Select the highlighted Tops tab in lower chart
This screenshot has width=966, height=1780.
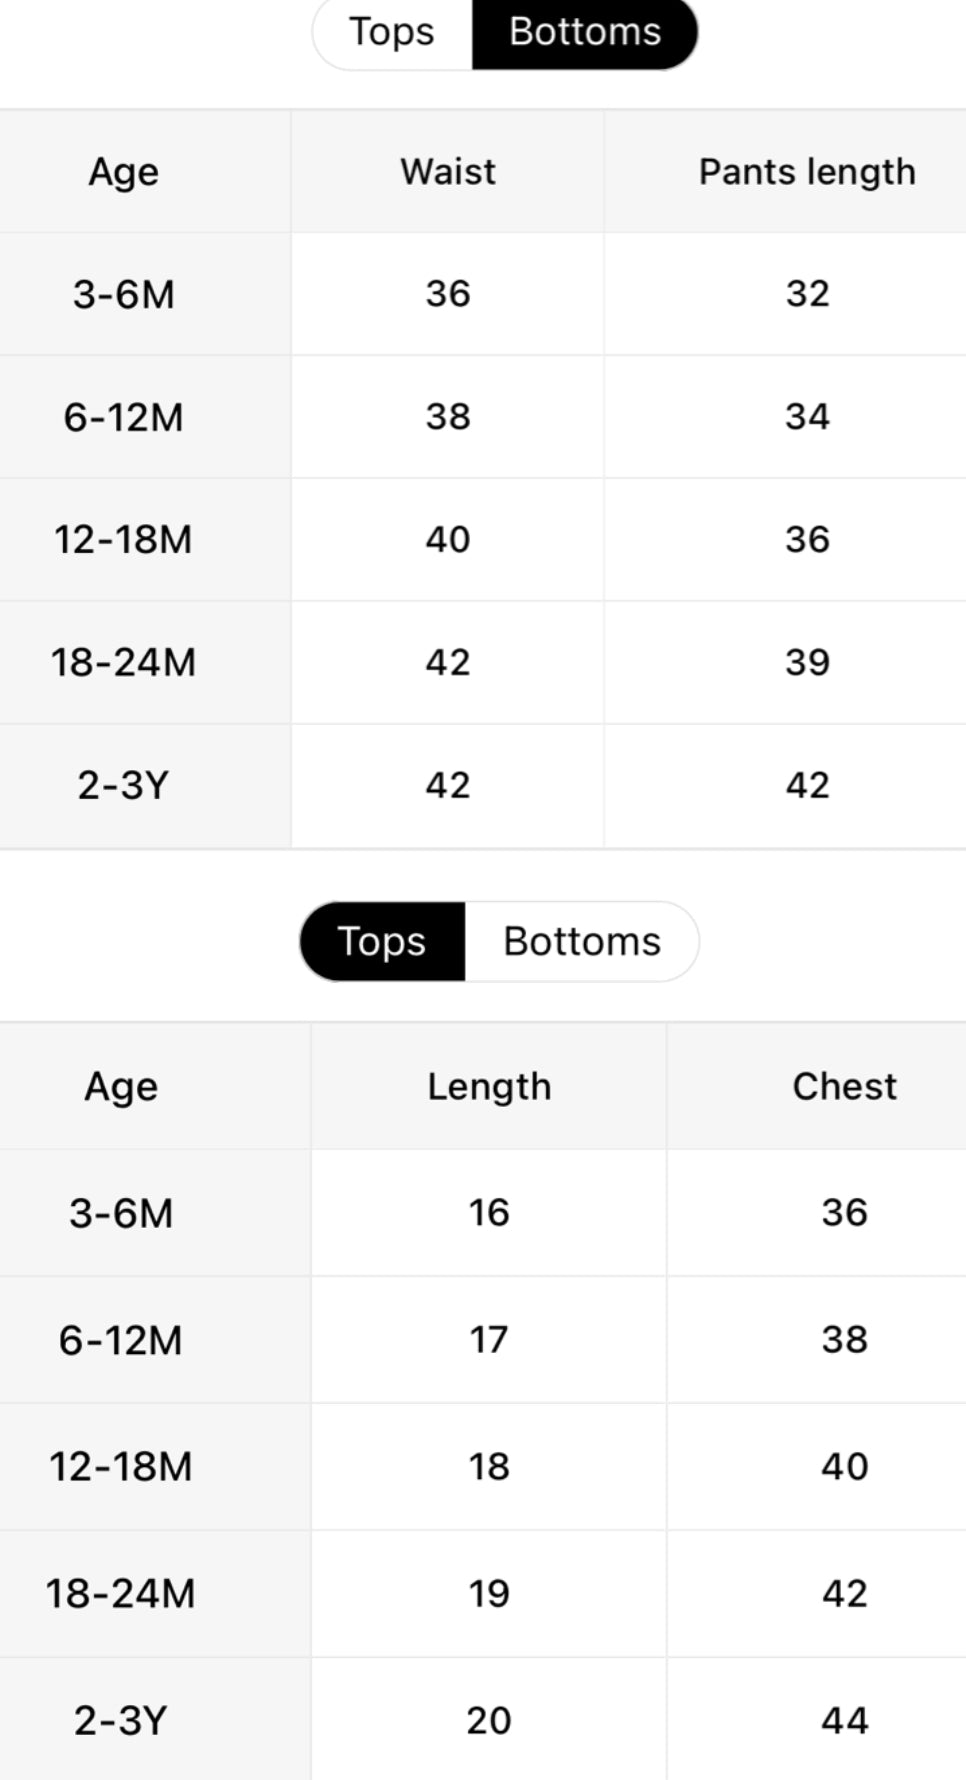382,941
